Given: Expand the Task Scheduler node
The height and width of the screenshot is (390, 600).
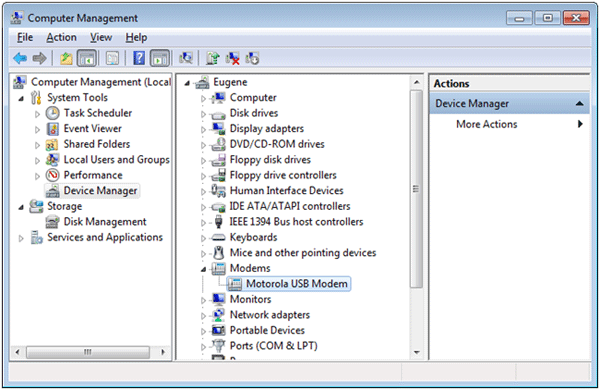Looking at the screenshot, I should click(38, 114).
